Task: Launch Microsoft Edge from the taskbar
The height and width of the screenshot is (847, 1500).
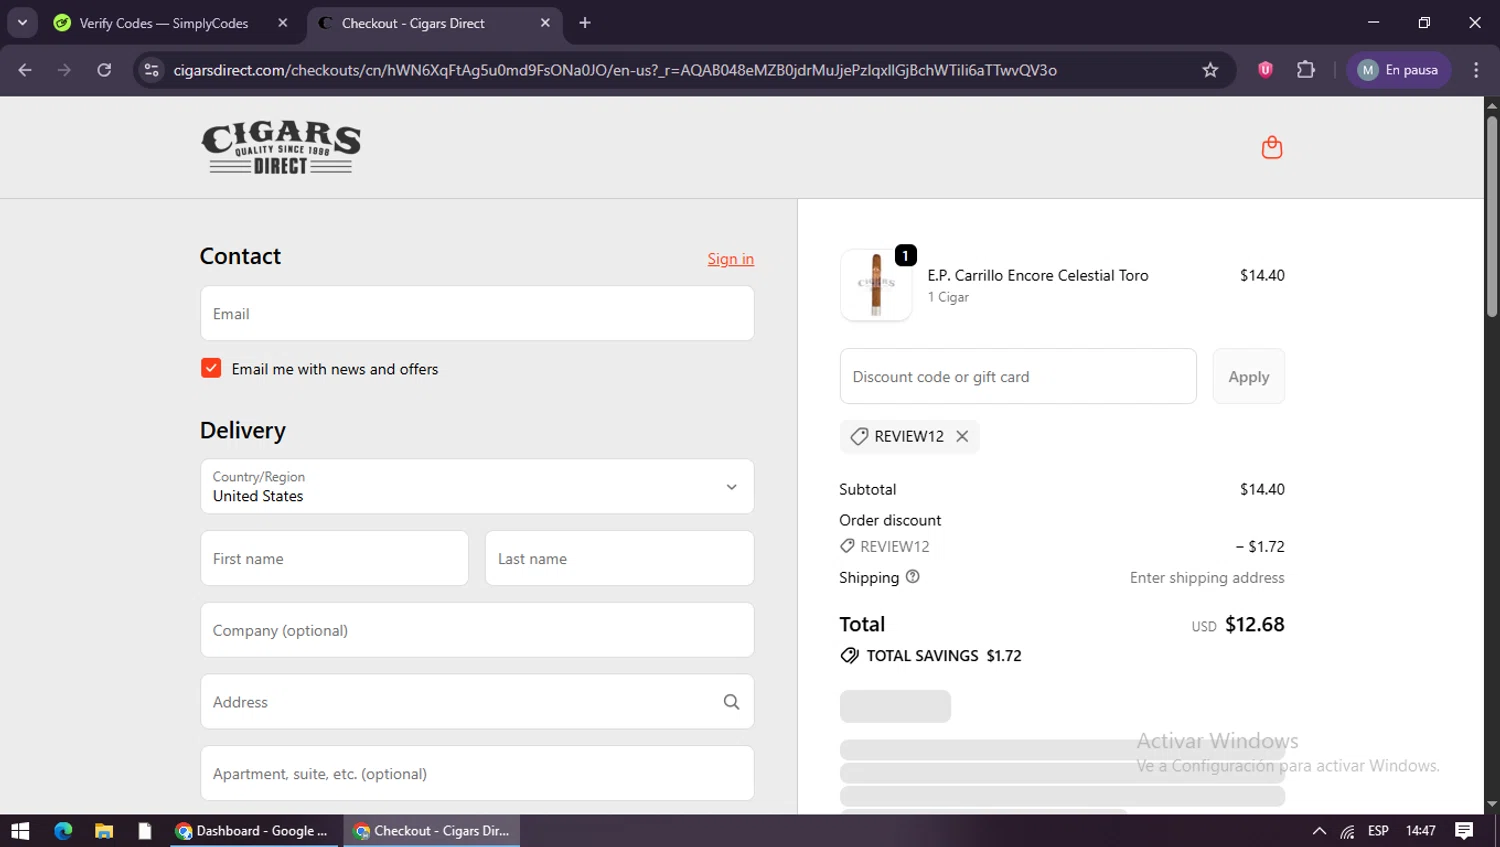Action: [63, 831]
